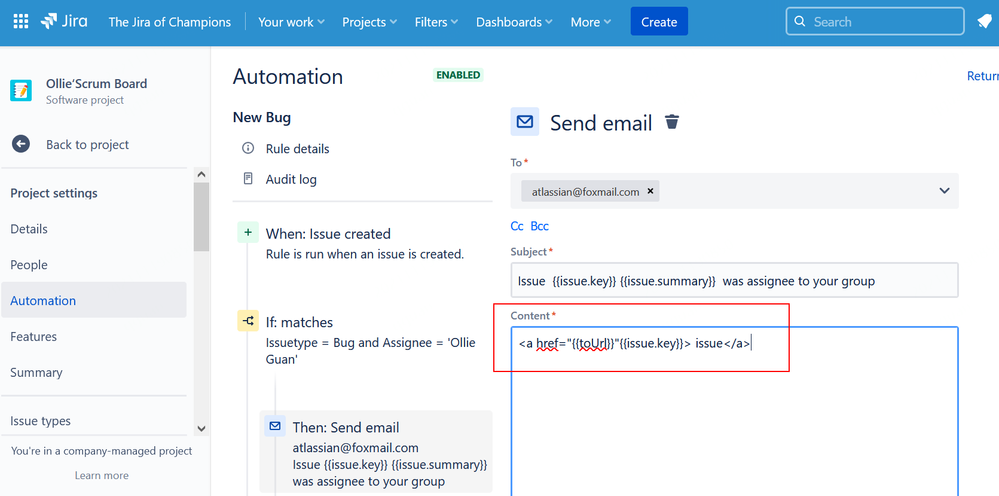Open Features in project settings
This screenshot has width=999, height=496.
(94, 336)
